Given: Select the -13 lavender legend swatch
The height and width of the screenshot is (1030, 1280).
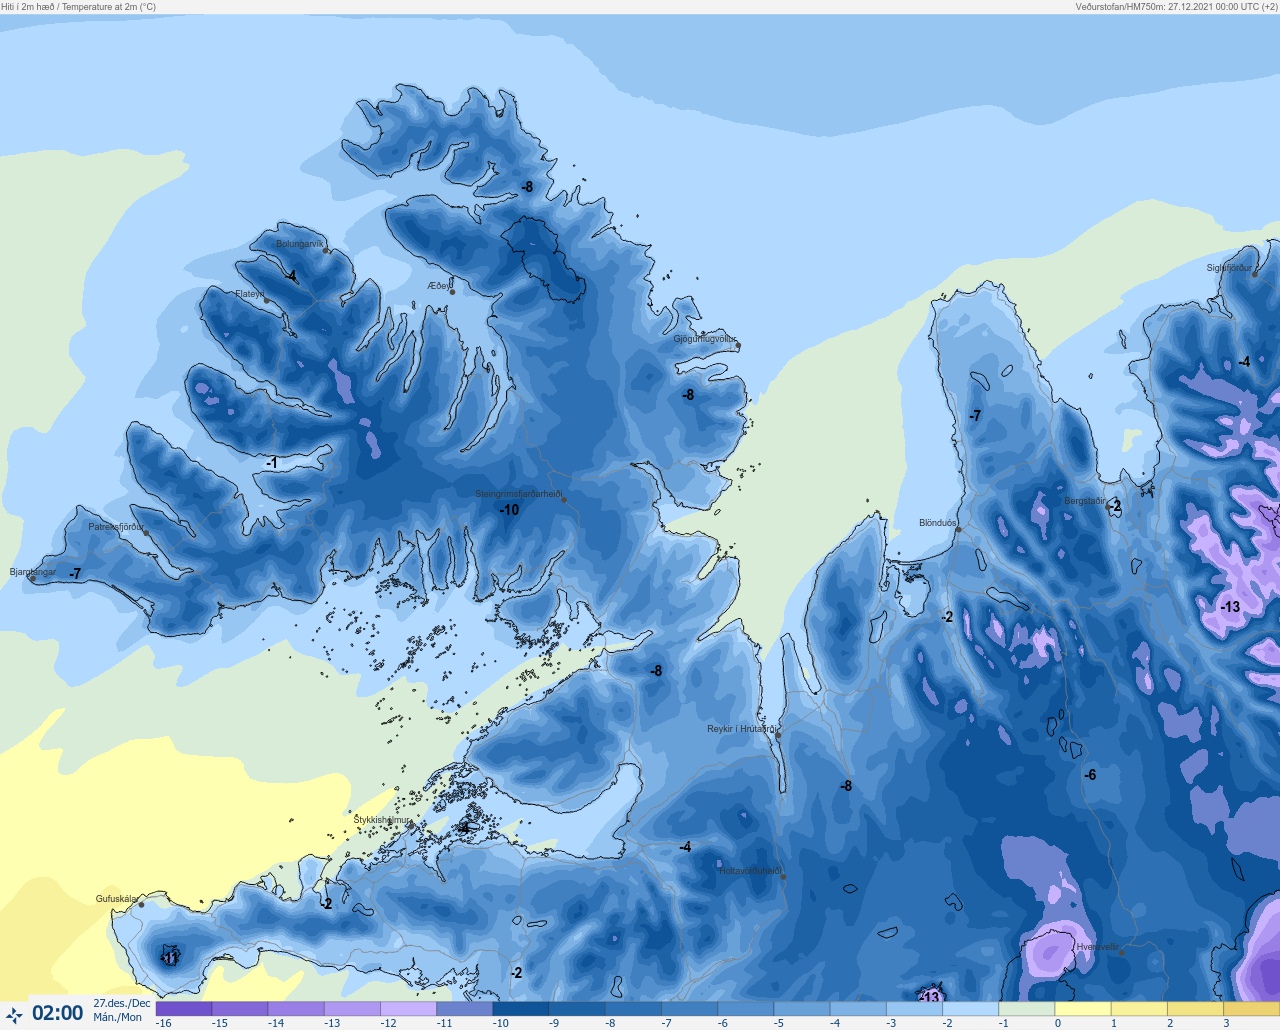Looking at the screenshot, I should (352, 1009).
